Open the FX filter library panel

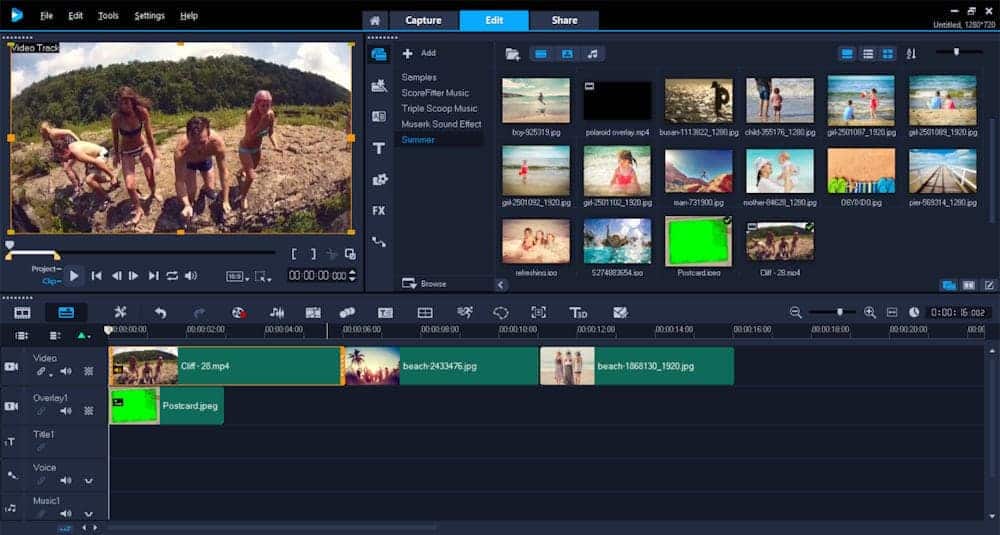pos(379,211)
